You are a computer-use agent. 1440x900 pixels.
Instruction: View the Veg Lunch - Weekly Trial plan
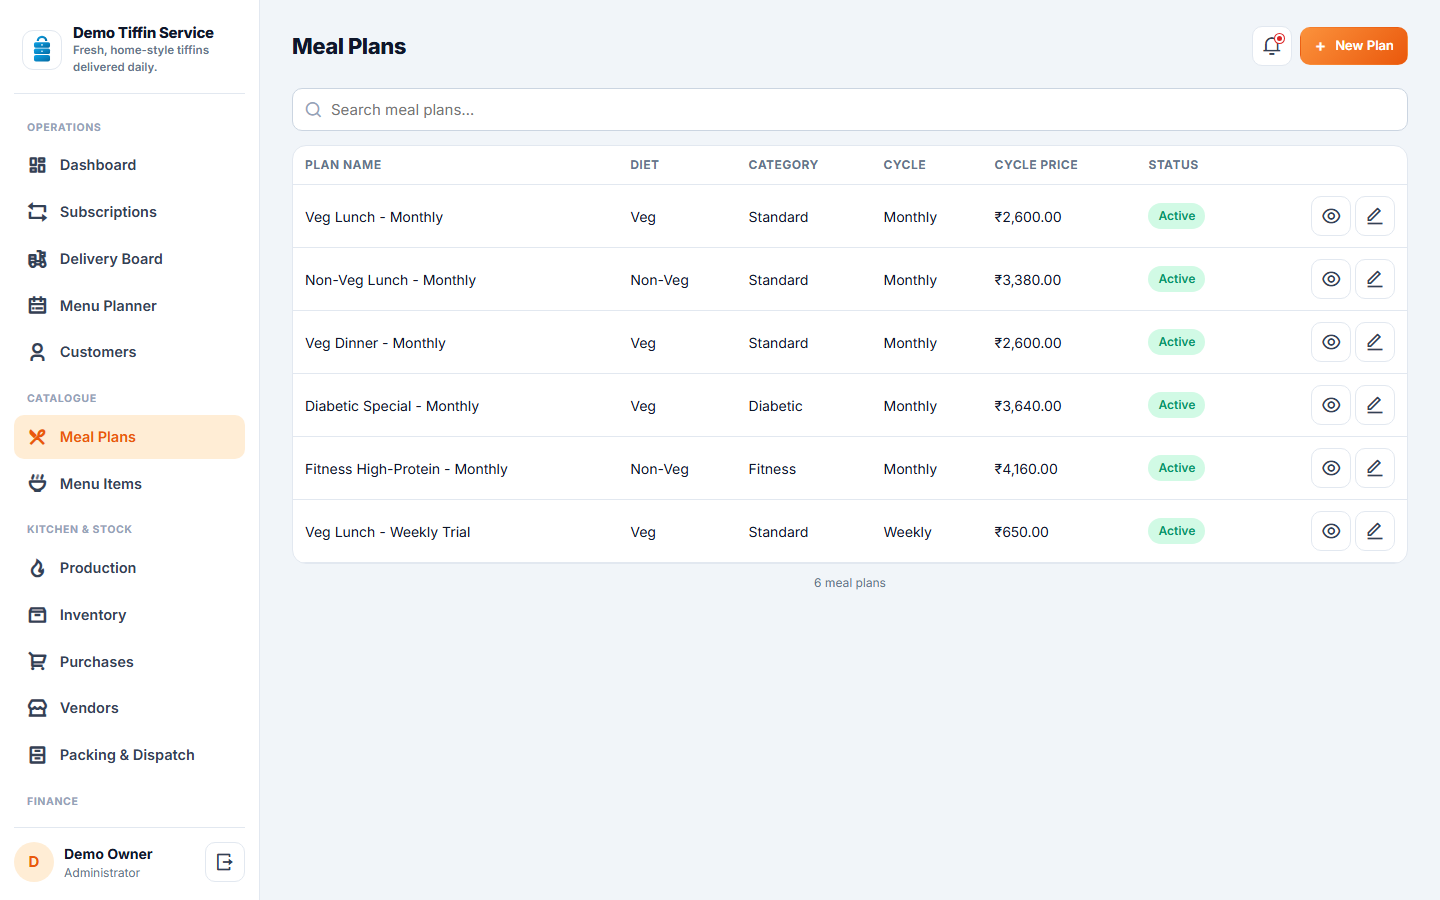pos(1331,531)
